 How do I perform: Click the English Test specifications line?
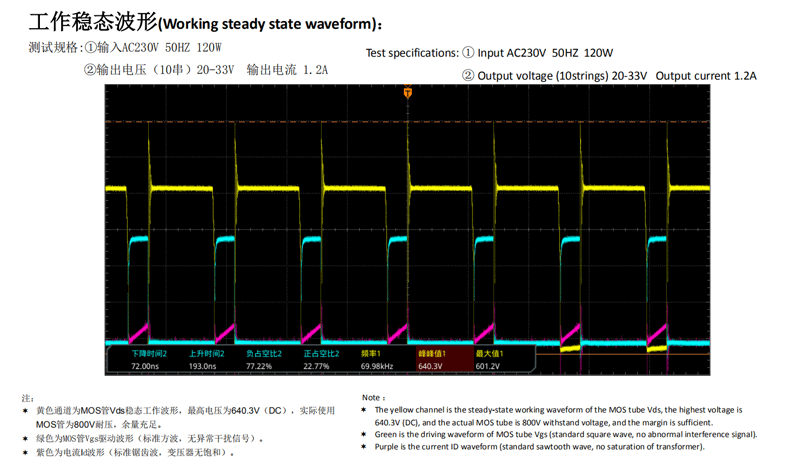tap(489, 53)
